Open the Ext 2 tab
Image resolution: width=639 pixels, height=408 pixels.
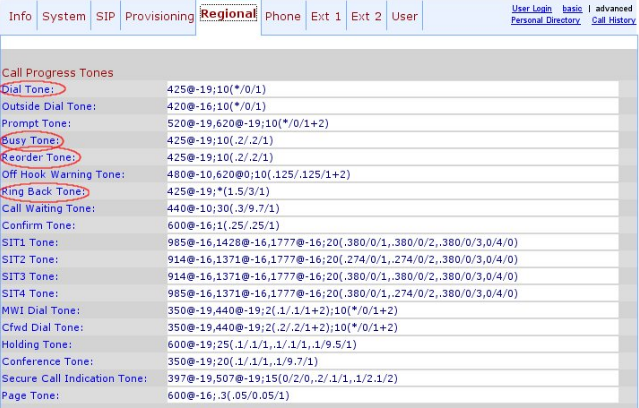pyautogui.click(x=366, y=16)
